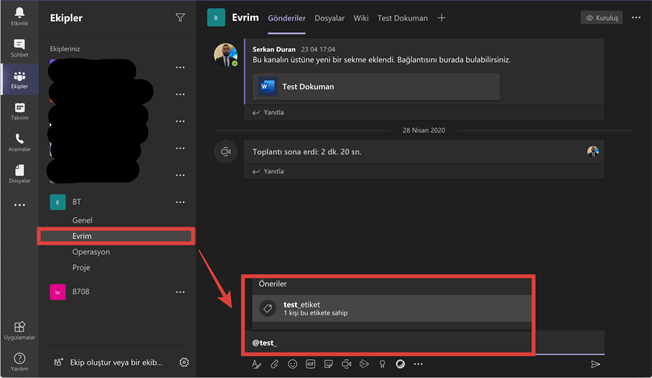This screenshot has height=378, width=652.
Task: Switch to the Gönderiler tab
Action: click(x=286, y=18)
